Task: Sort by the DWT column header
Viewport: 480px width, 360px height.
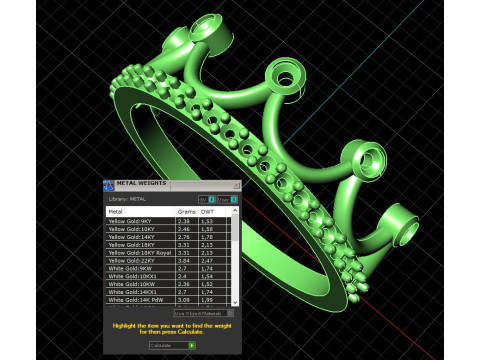Action: click(212, 211)
